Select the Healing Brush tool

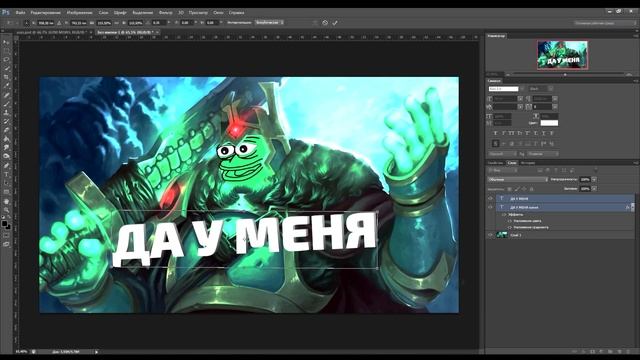pyautogui.click(x=6, y=95)
